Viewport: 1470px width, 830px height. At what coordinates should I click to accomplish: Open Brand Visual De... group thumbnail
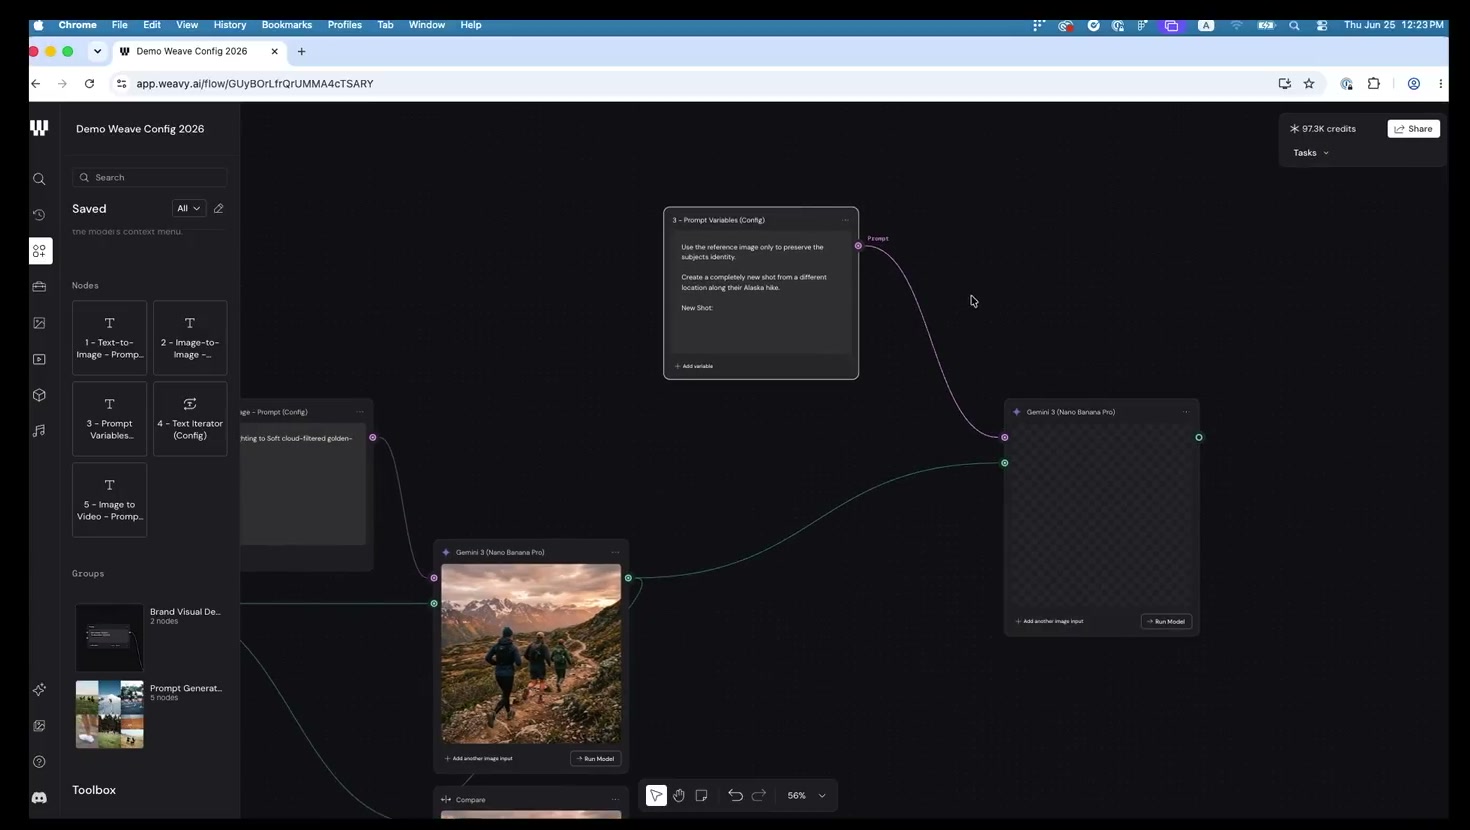pyautogui.click(x=109, y=638)
